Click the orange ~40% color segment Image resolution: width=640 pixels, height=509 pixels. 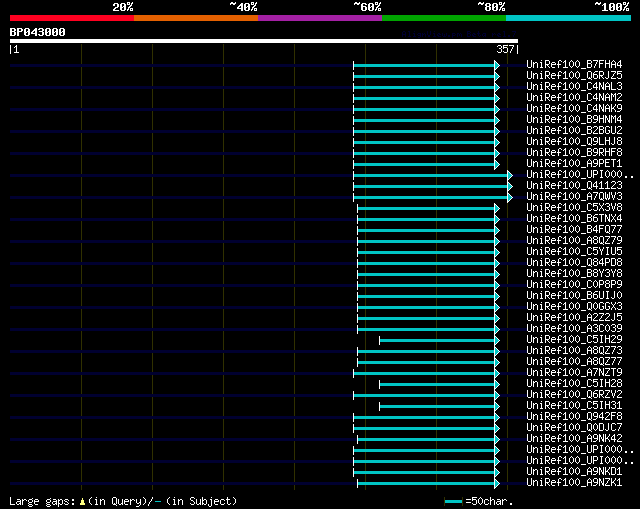tap(196, 18)
